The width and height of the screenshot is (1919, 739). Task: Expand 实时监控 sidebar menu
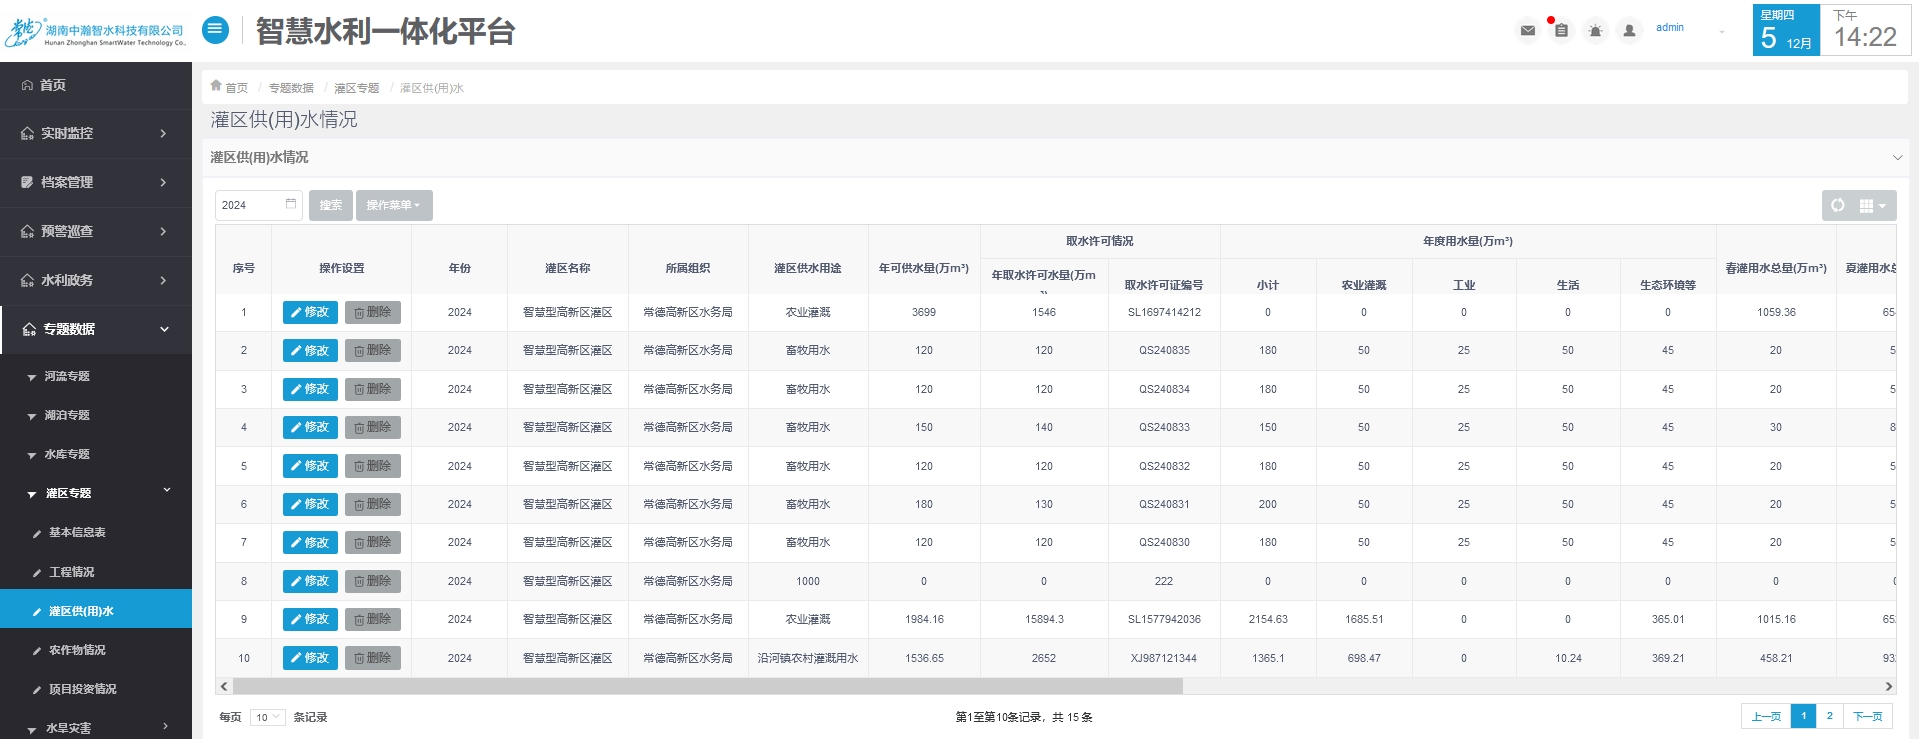click(96, 133)
